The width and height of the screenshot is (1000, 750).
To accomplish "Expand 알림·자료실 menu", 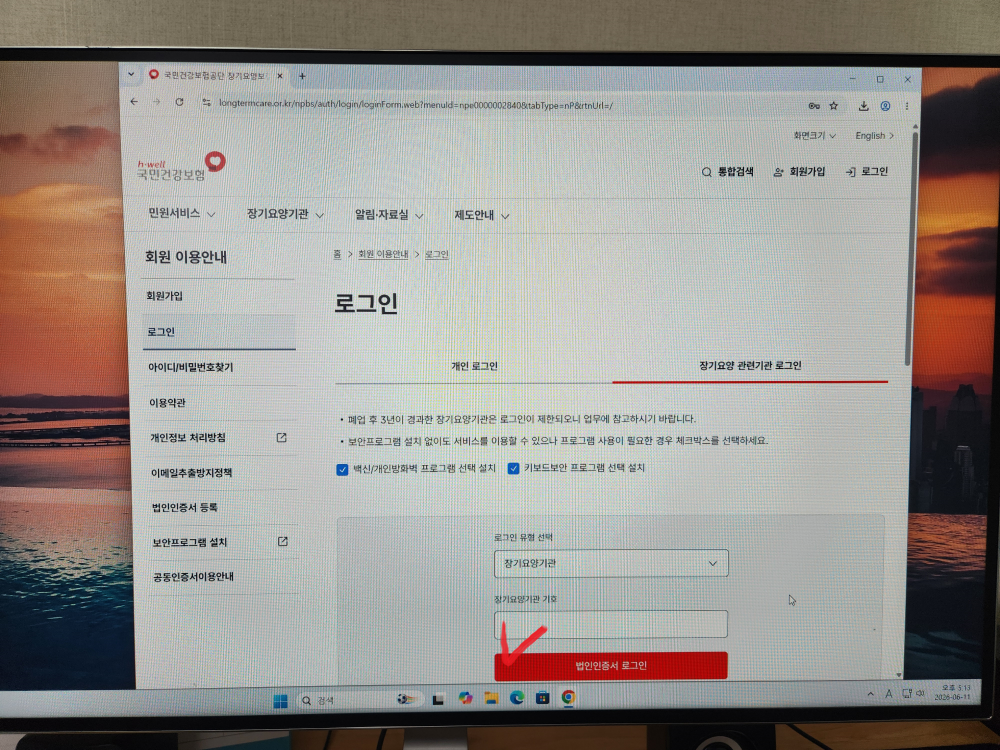I will 389,215.
